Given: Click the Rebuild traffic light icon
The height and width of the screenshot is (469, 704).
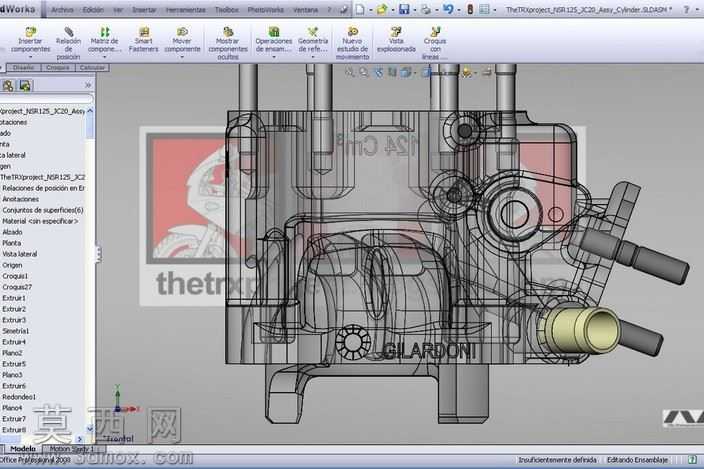Looking at the screenshot, I should coord(470,9).
